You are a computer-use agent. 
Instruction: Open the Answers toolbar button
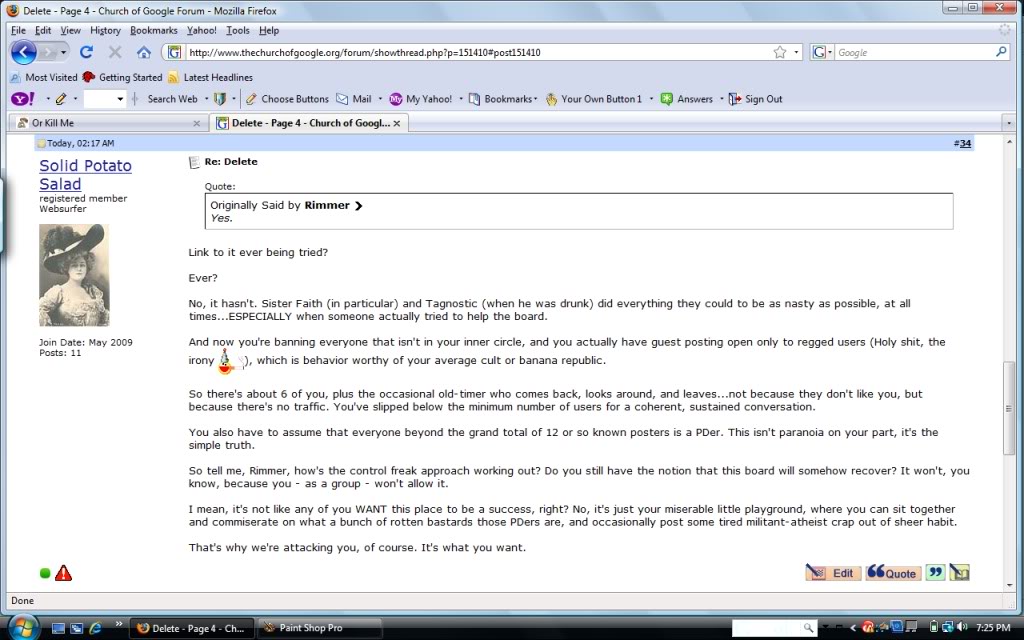click(x=686, y=99)
